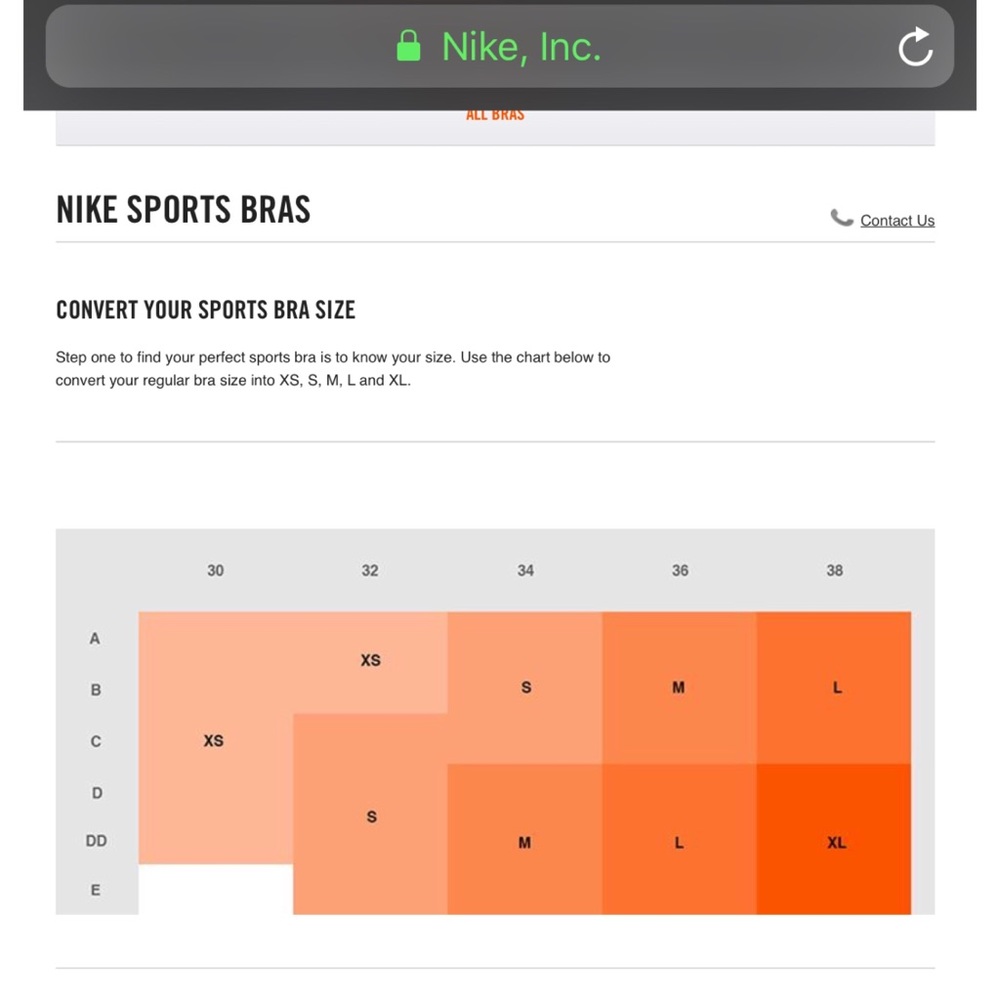Tap the Nike, Inc. address bar
This screenshot has width=1000, height=1000.
(520, 46)
